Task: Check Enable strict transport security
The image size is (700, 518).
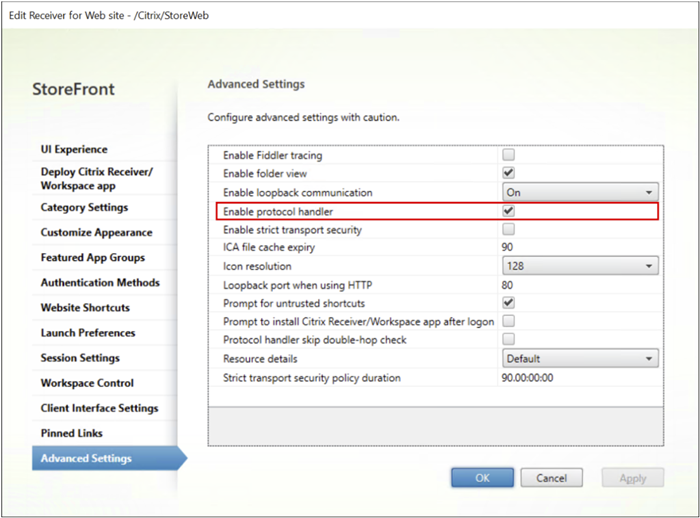Action: point(508,230)
